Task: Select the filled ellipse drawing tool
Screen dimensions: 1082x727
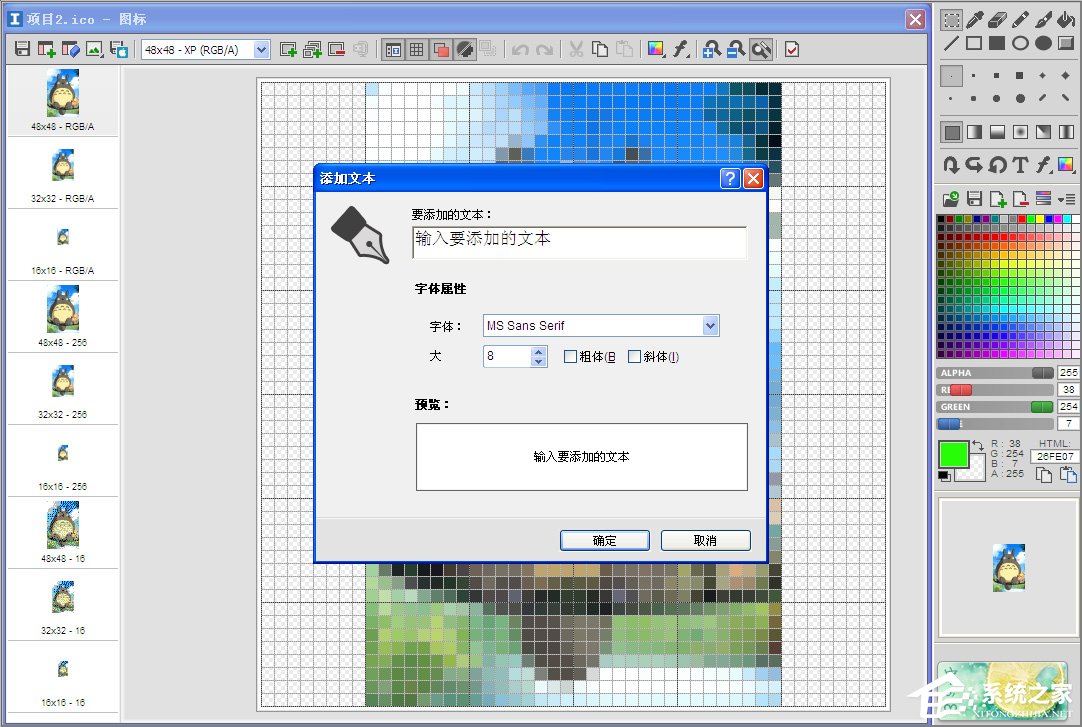Action: tap(1043, 43)
